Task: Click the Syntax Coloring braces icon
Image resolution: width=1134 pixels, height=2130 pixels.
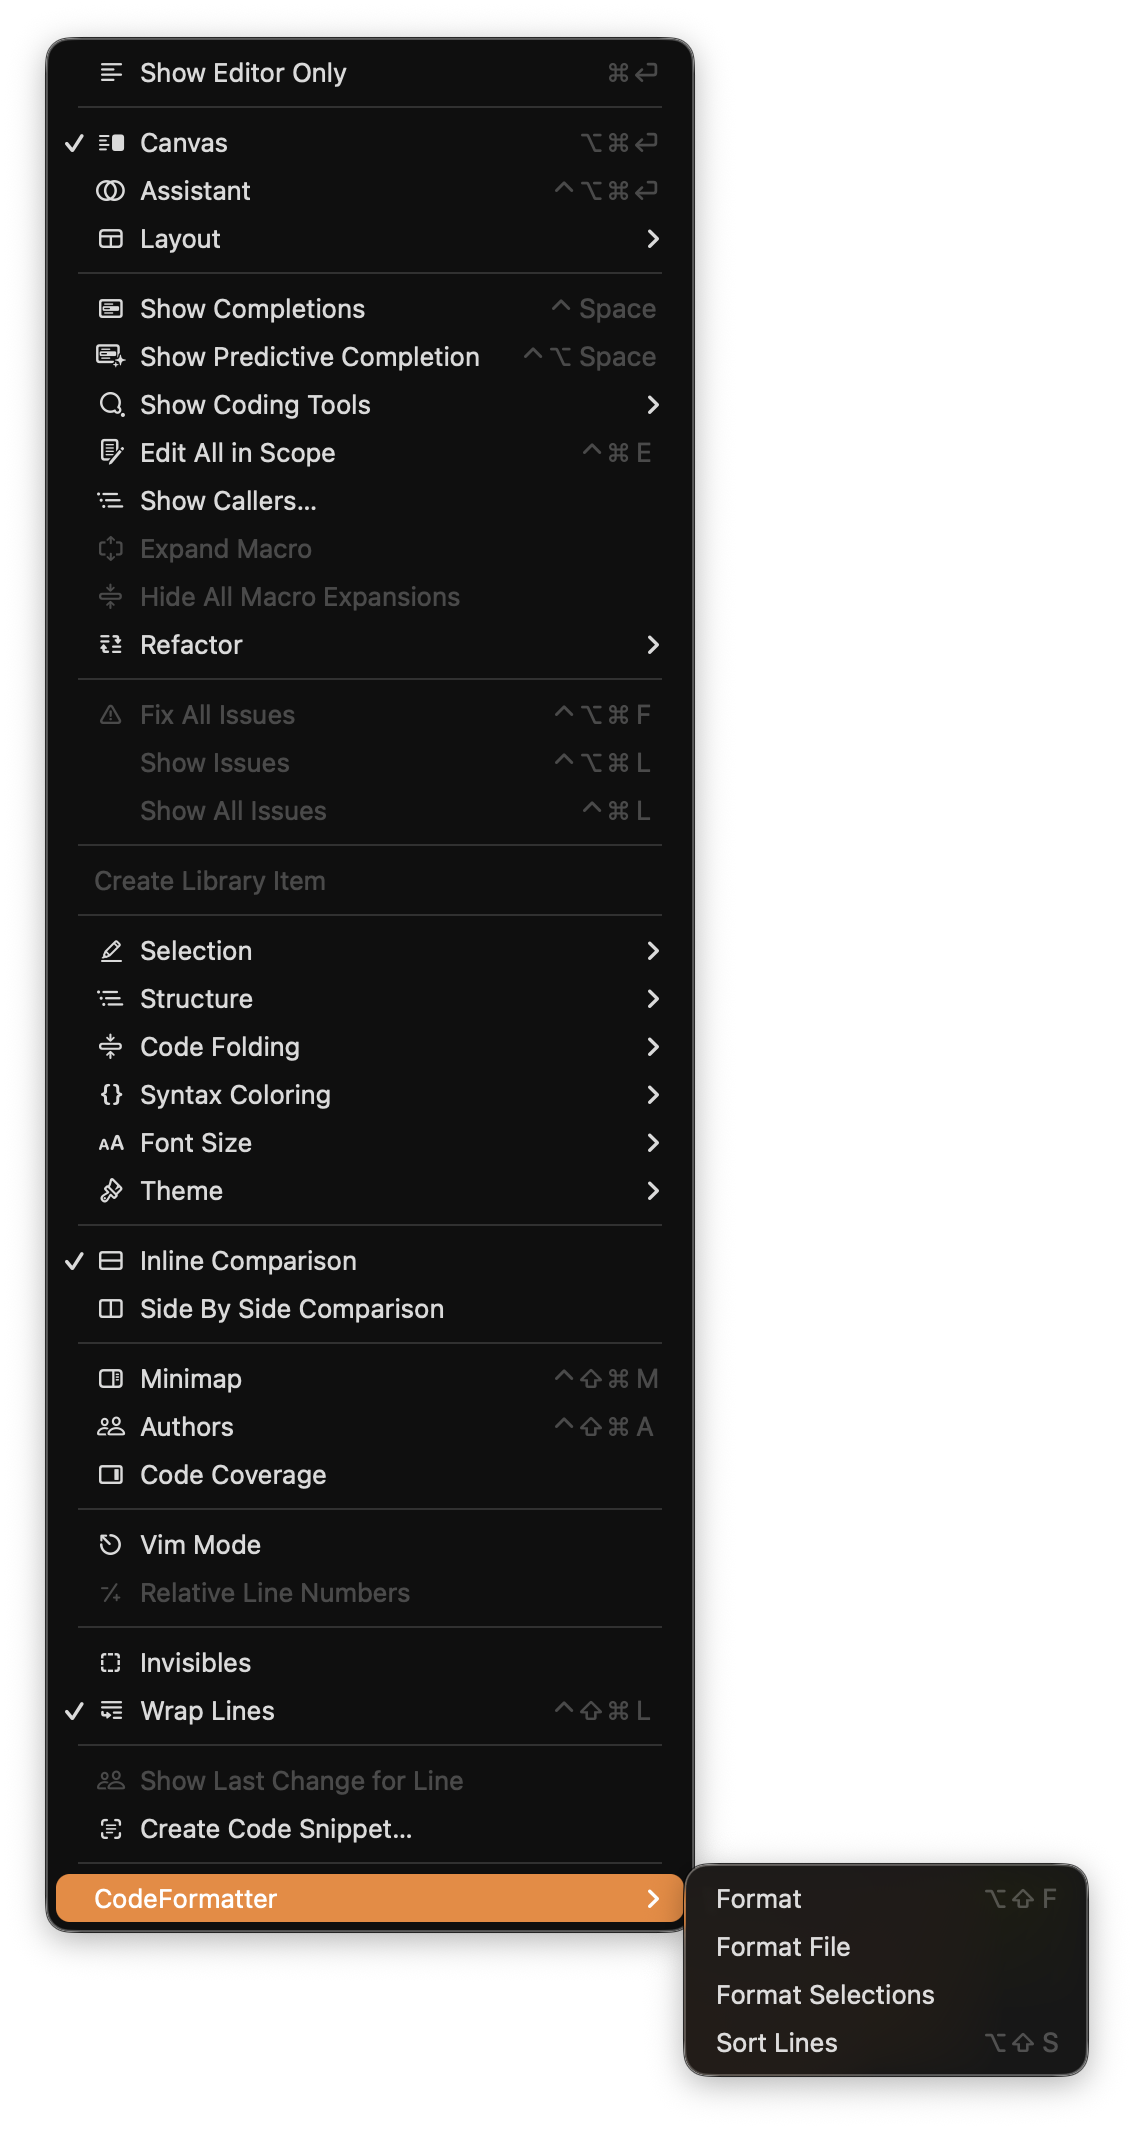Action: [x=112, y=1095]
